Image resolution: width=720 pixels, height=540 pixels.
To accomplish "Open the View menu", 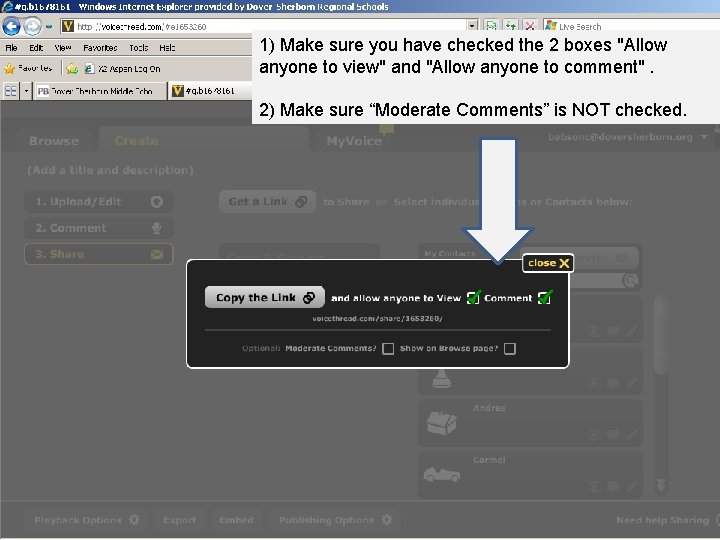I will click(x=62, y=48).
